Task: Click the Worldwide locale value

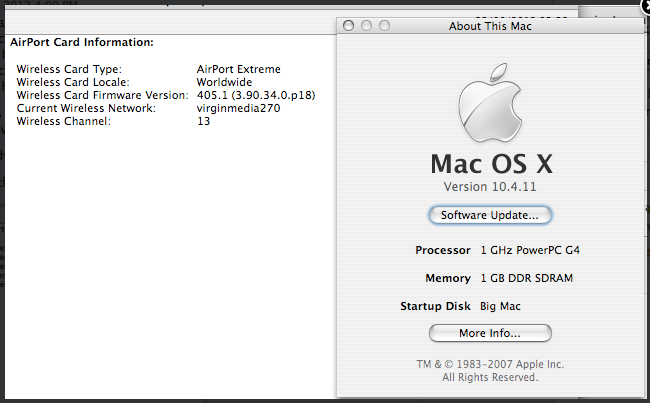Action: 224,82
